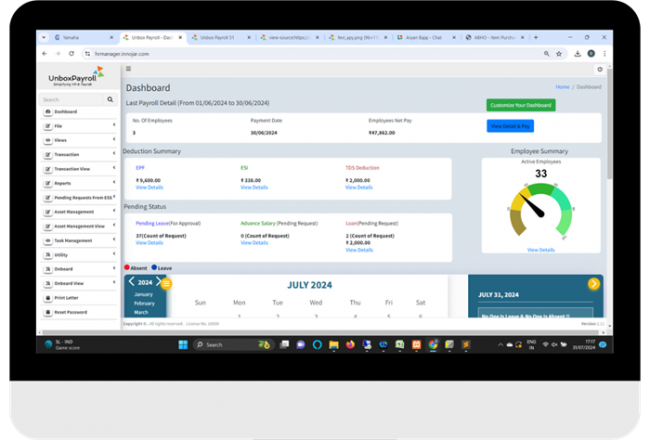Click the sidebar Search input field
The width and height of the screenshot is (650, 440).
[72, 100]
